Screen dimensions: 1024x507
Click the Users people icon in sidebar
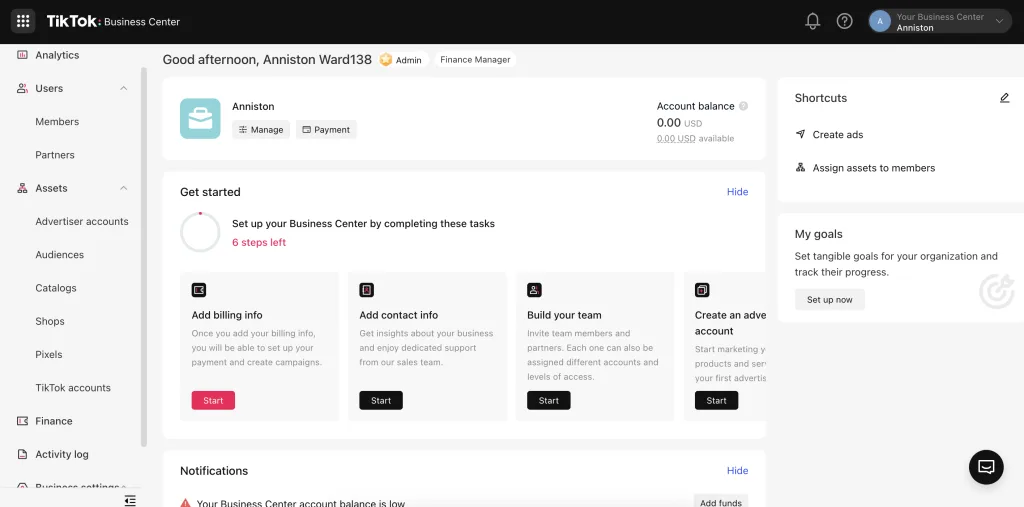point(22,88)
